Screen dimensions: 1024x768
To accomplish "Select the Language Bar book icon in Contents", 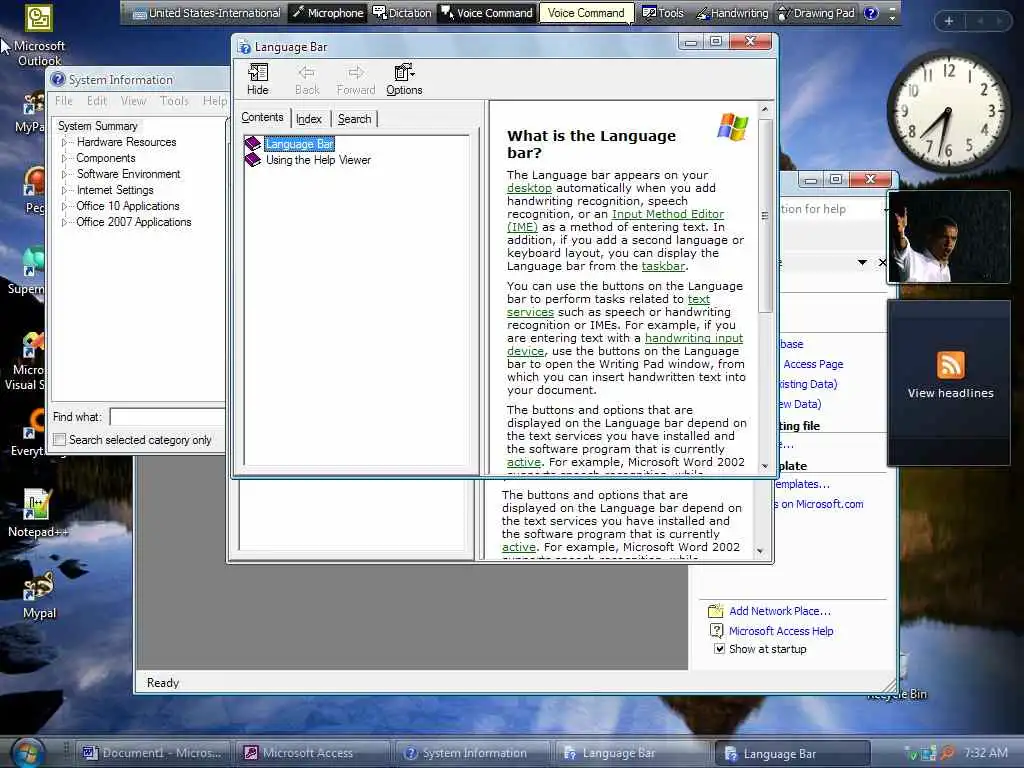I will click(x=253, y=144).
